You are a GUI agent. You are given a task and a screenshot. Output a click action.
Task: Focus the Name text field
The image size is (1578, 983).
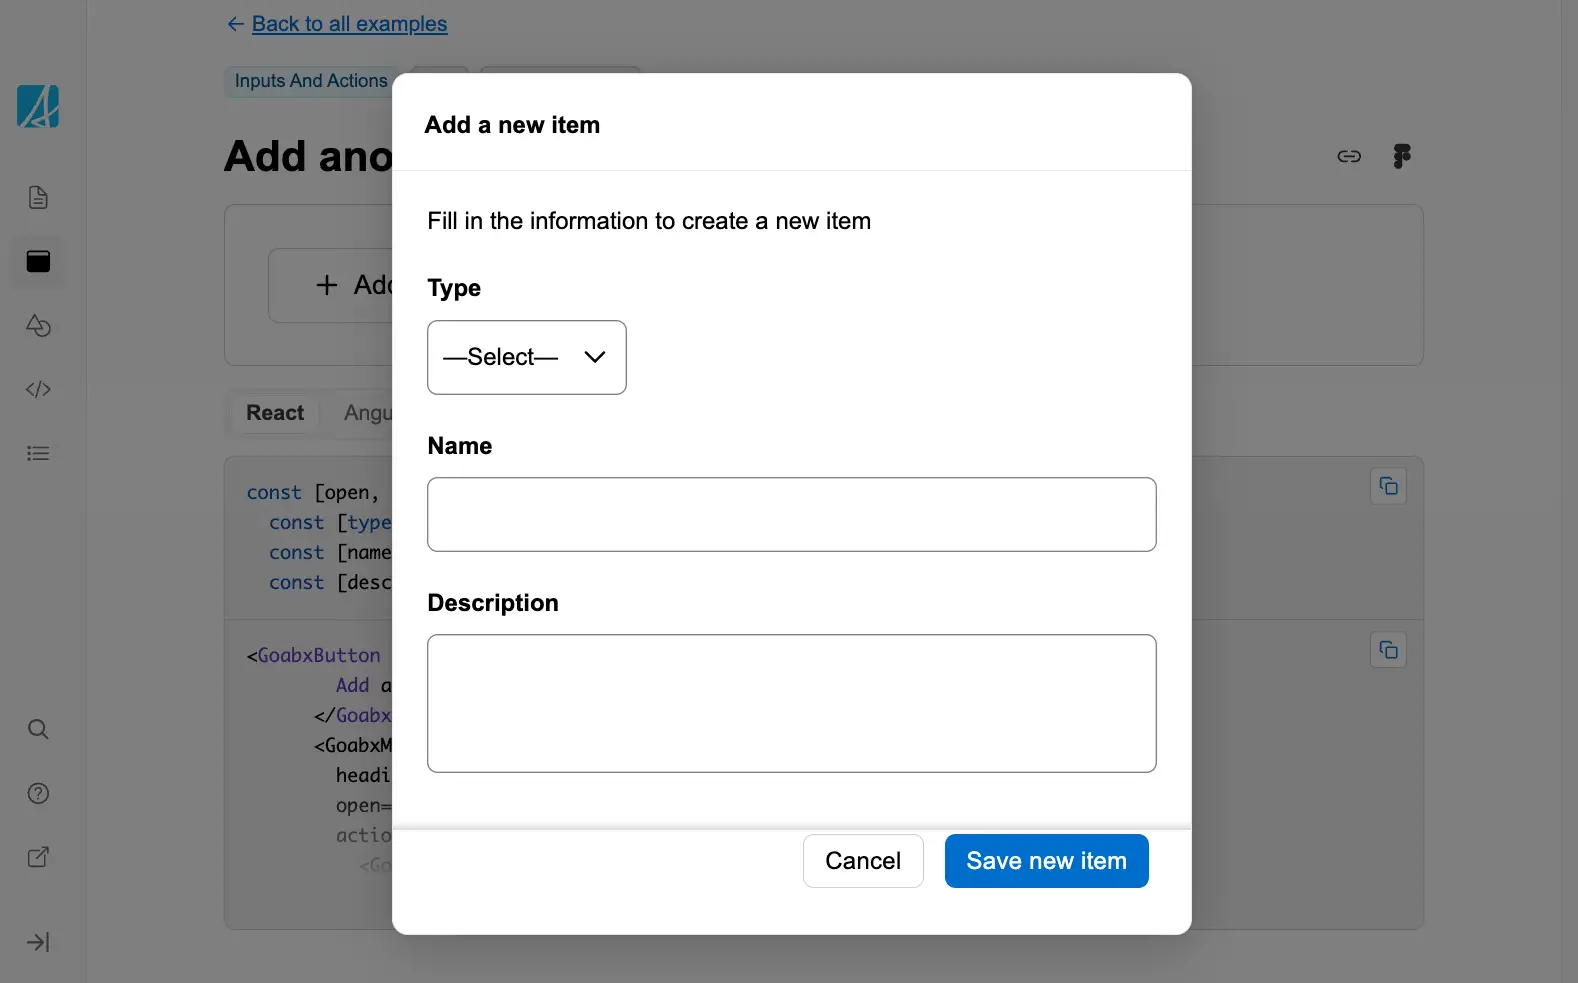pyautogui.click(x=791, y=514)
